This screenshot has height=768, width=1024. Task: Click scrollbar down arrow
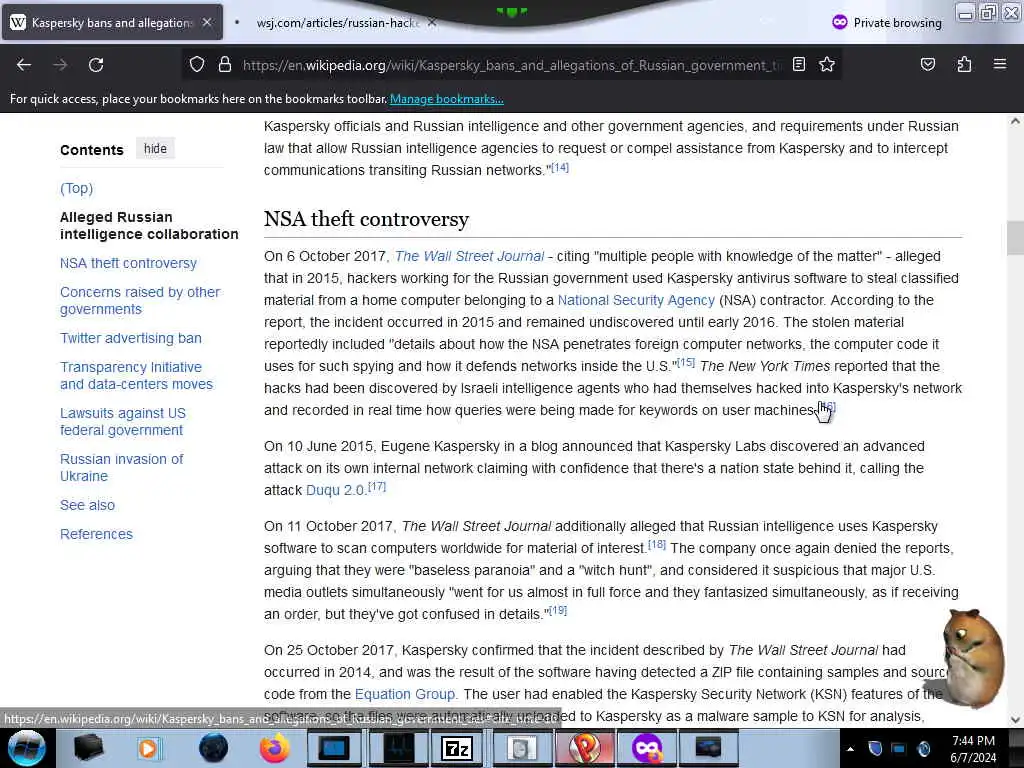tap(1015, 720)
